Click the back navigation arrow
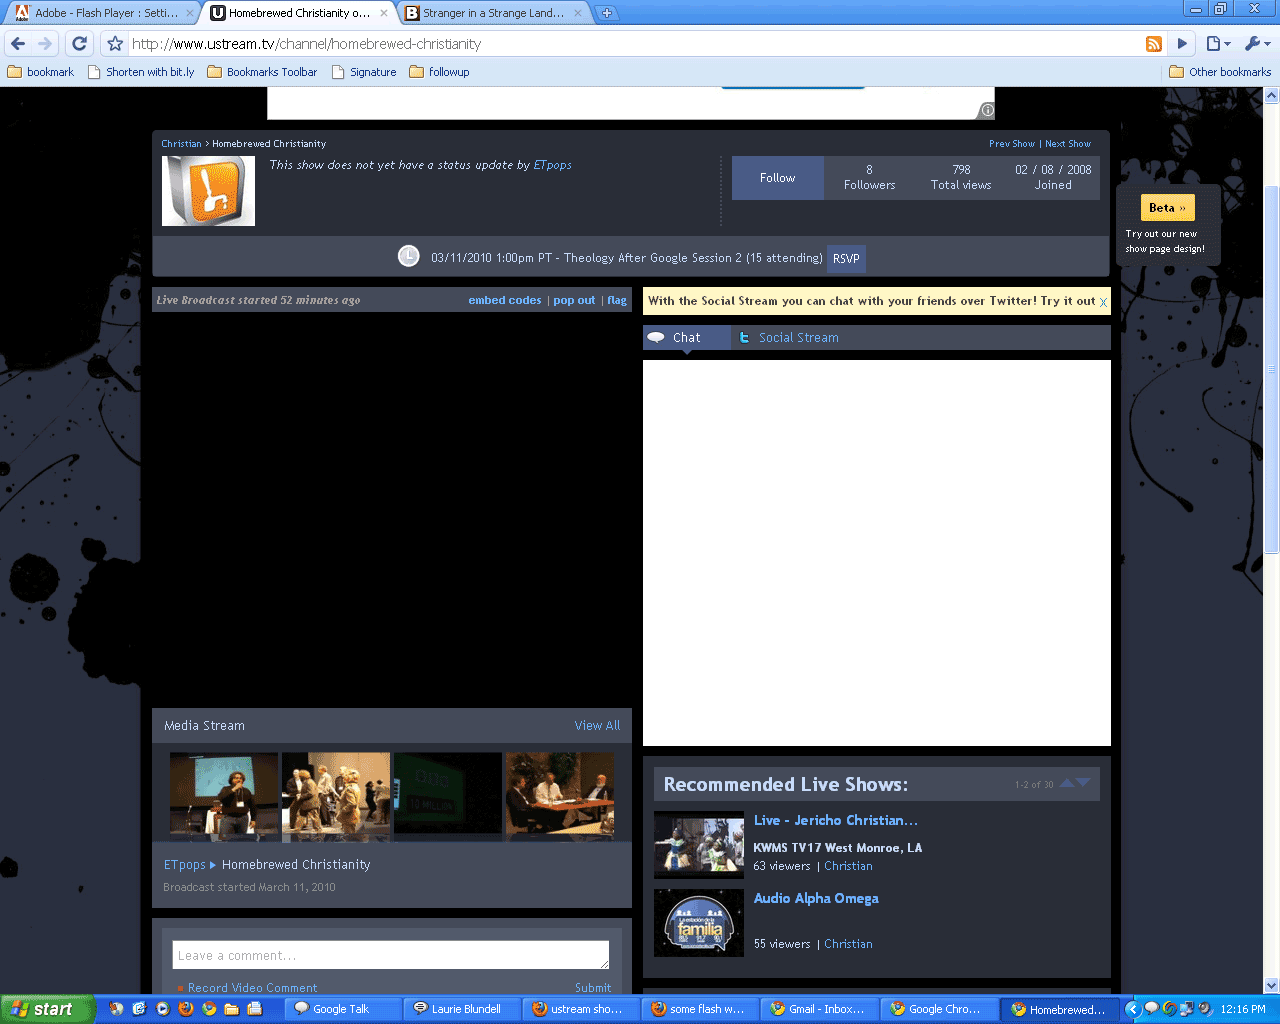Screen dimensions: 1280x1024 [17, 43]
